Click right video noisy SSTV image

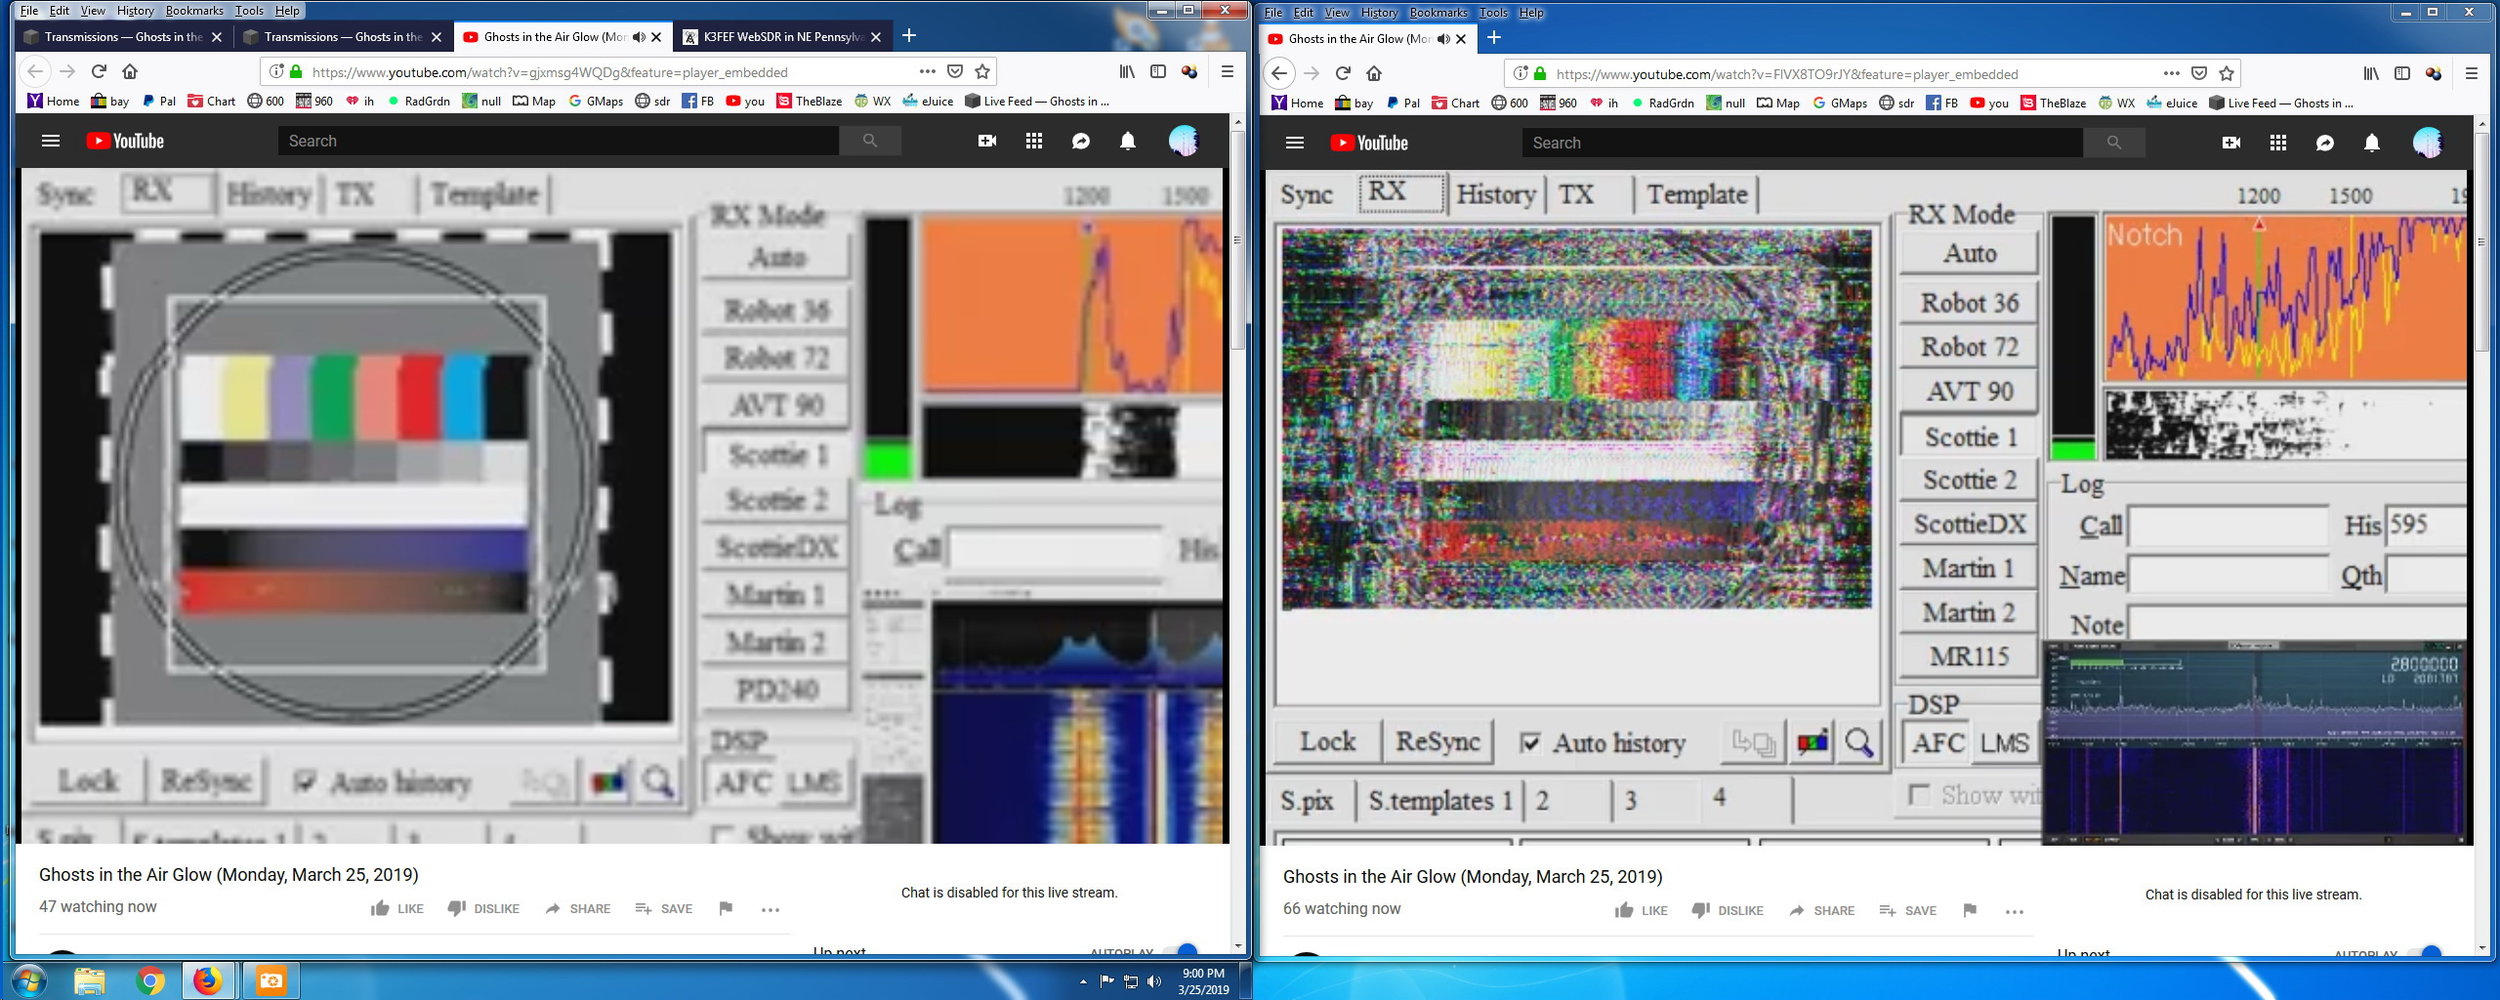(x=1577, y=418)
